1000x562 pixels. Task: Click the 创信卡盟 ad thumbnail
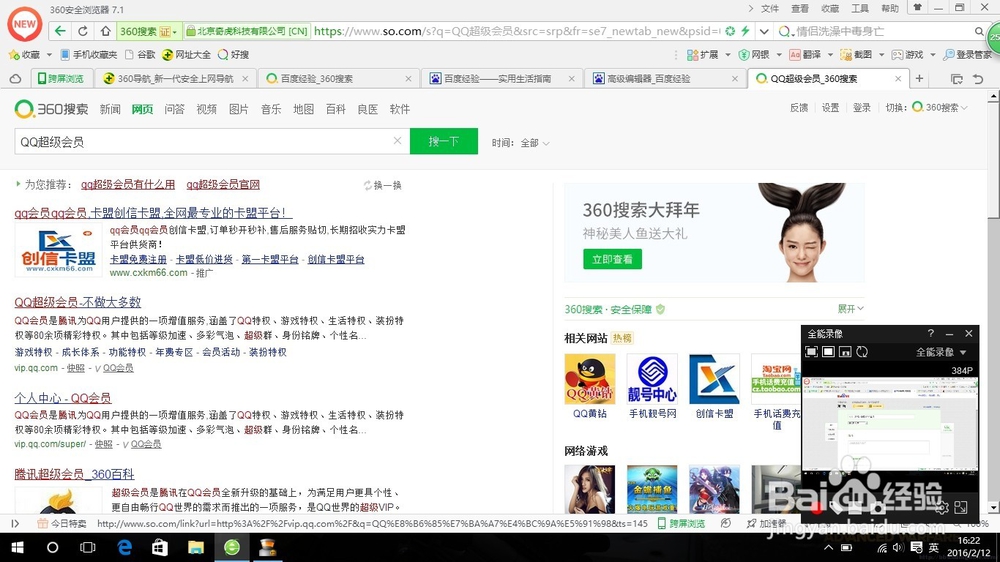click(x=58, y=251)
